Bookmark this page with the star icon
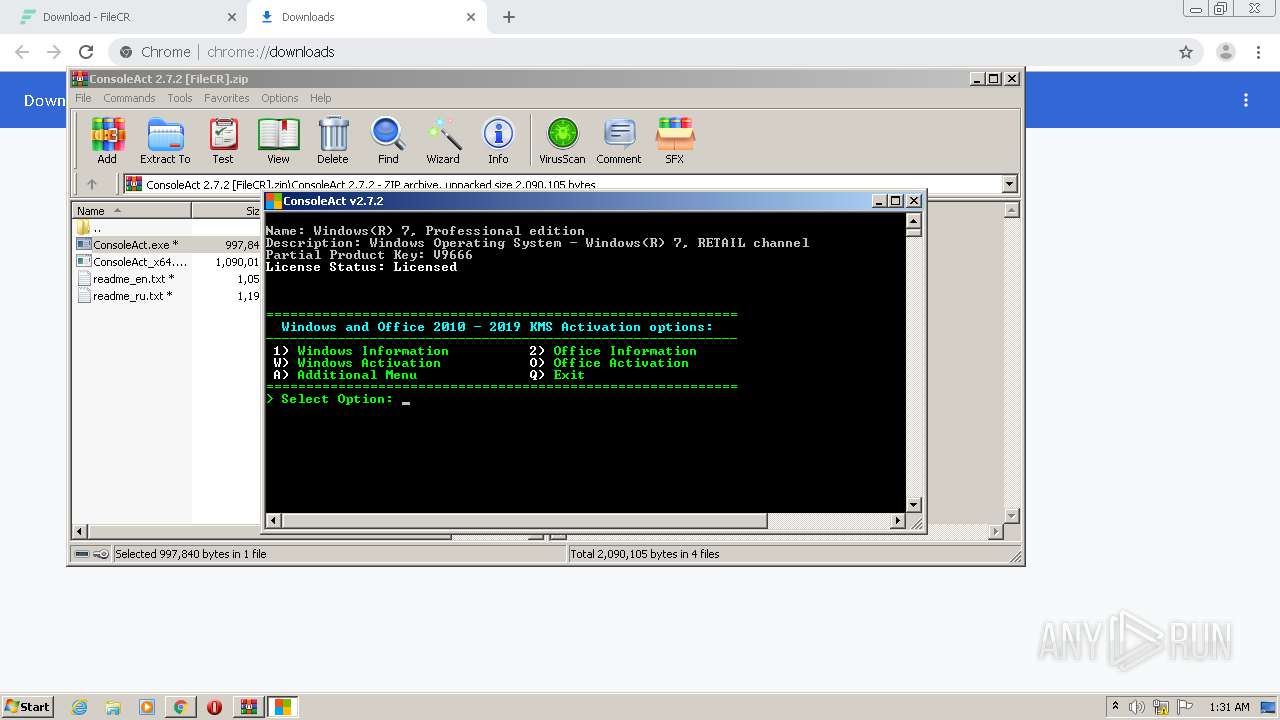The image size is (1280, 720). pyautogui.click(x=1186, y=52)
